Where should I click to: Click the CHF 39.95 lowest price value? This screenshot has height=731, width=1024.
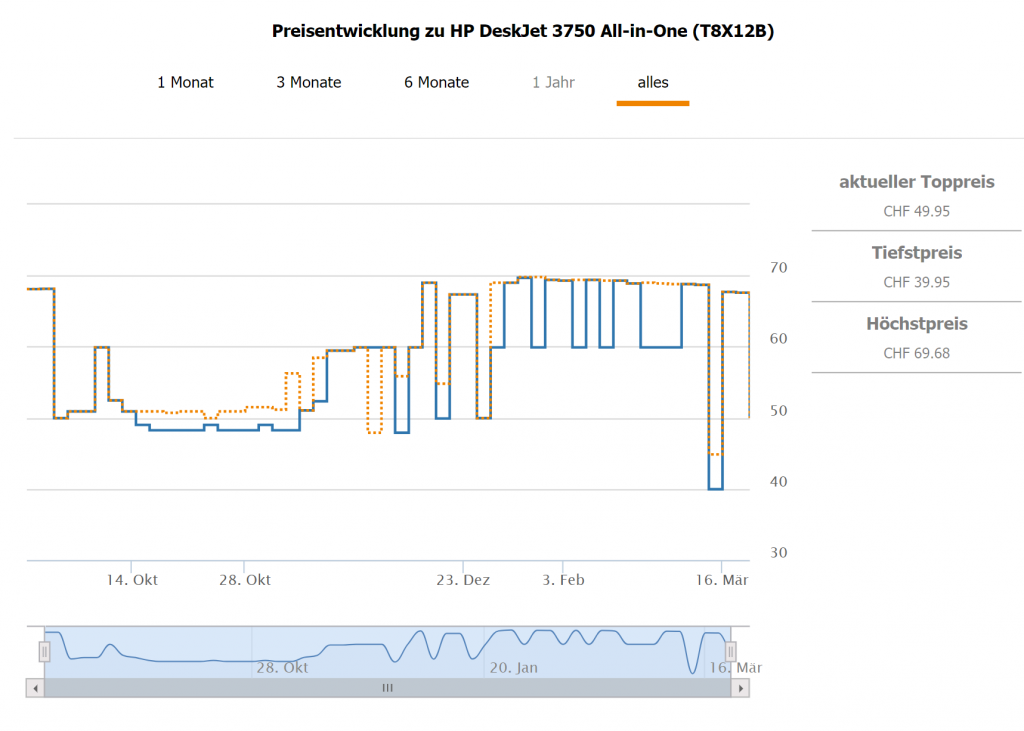coord(917,282)
